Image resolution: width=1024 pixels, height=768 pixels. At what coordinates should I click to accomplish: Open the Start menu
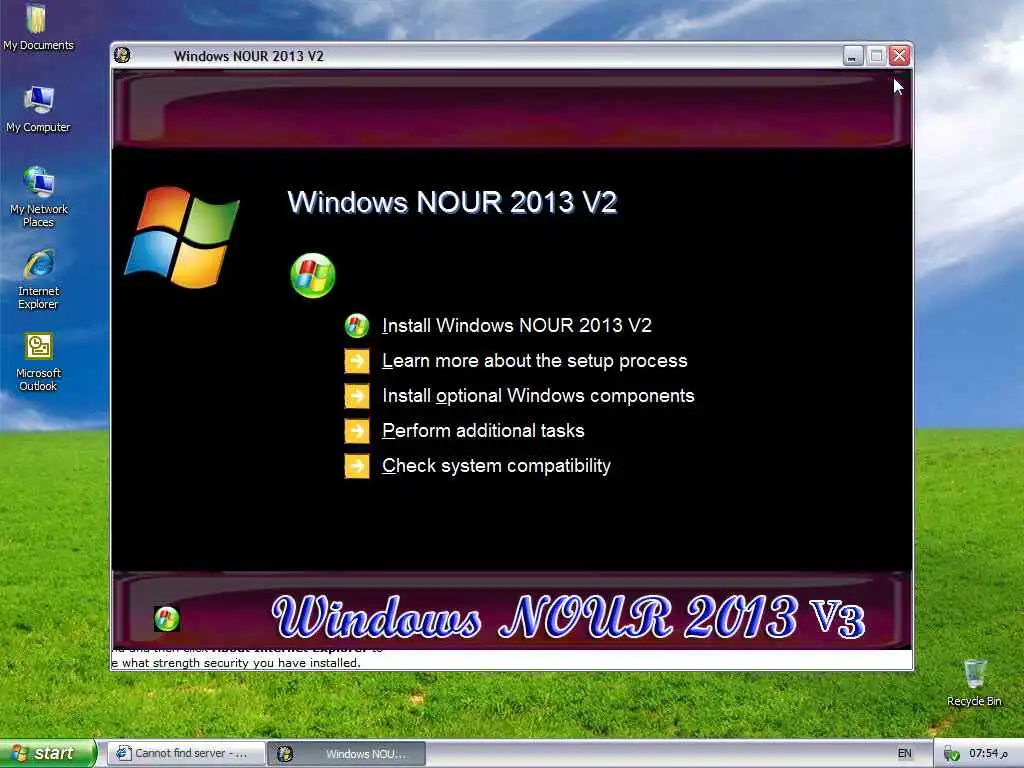47,754
